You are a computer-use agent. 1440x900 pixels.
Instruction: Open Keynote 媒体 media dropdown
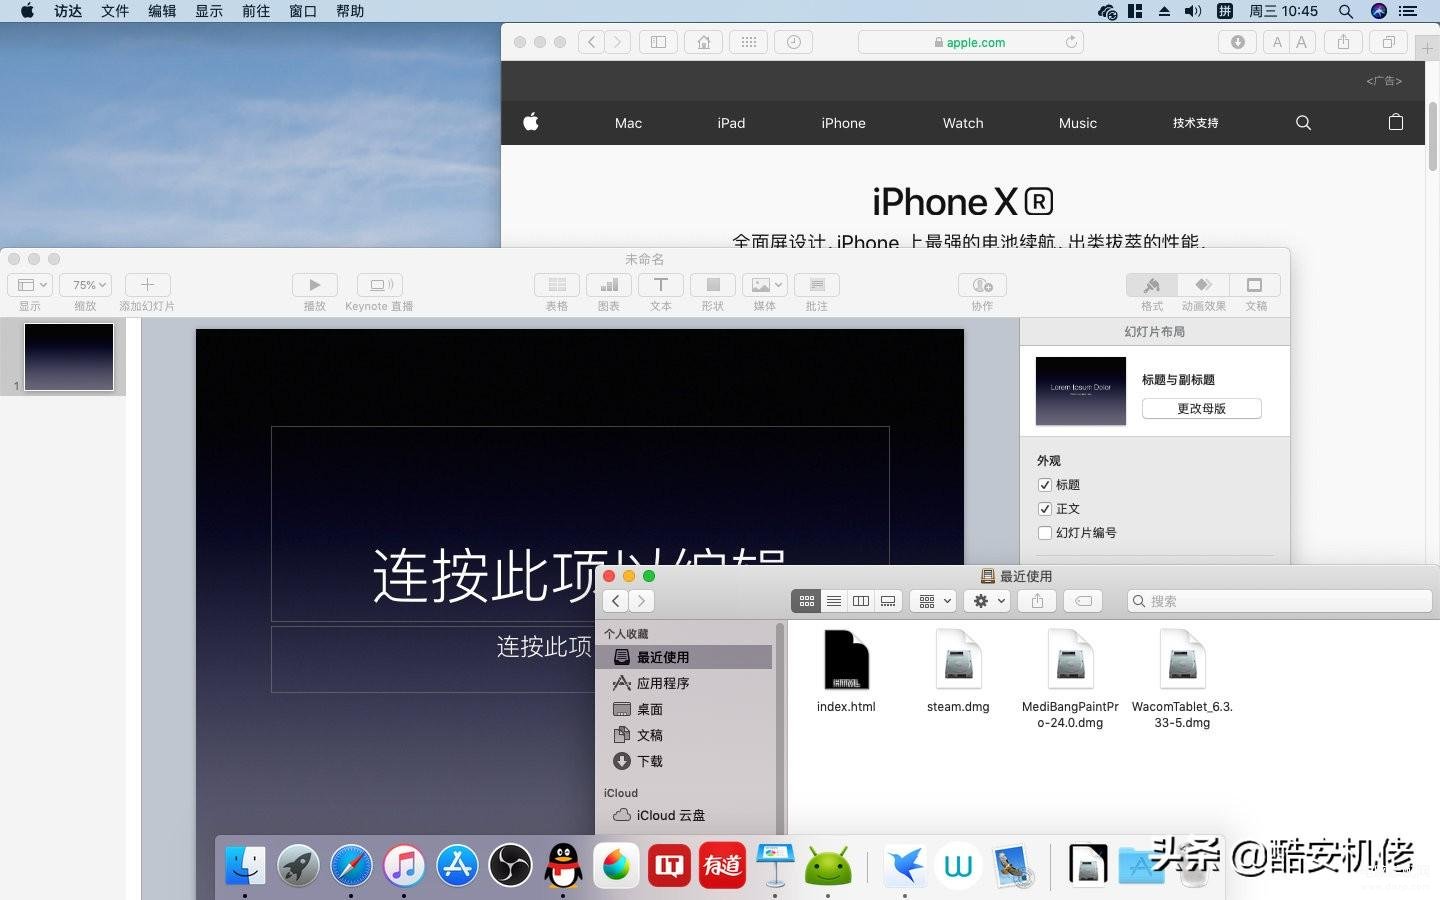click(765, 285)
